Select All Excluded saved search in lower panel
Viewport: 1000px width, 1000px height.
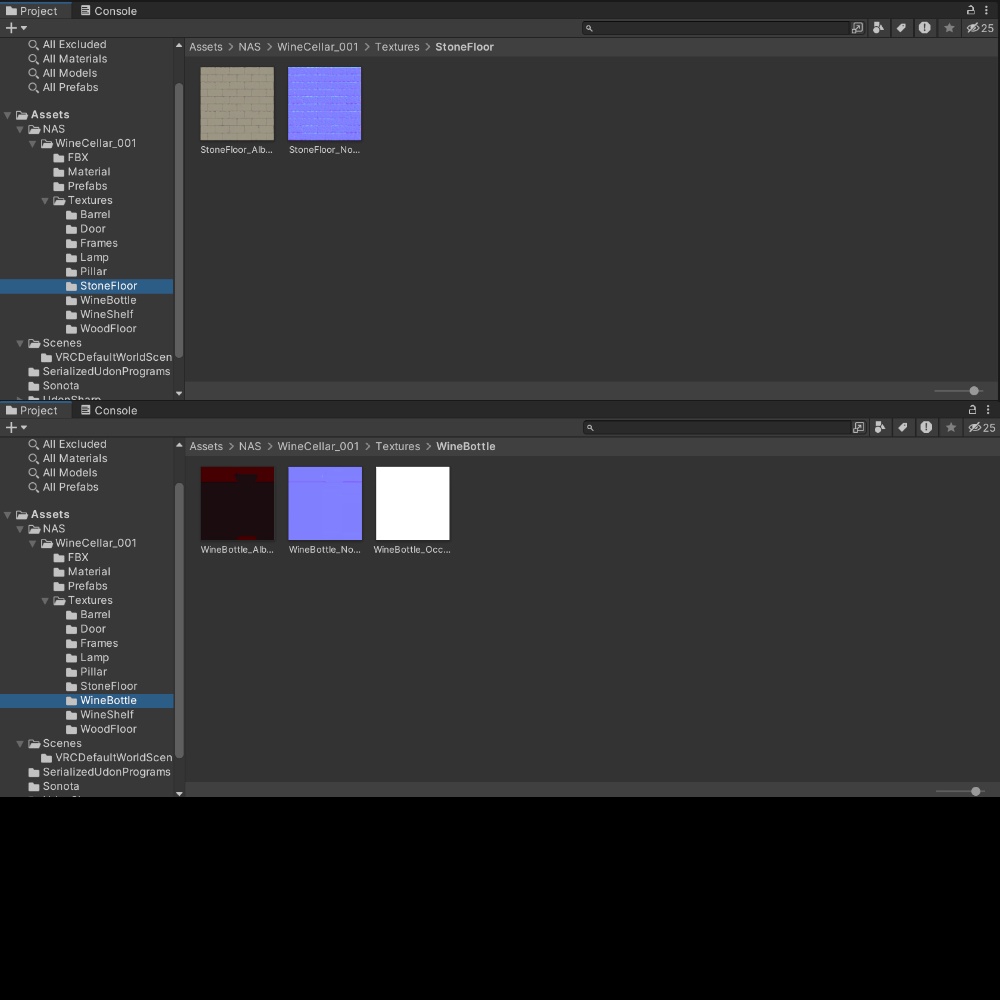[74, 444]
